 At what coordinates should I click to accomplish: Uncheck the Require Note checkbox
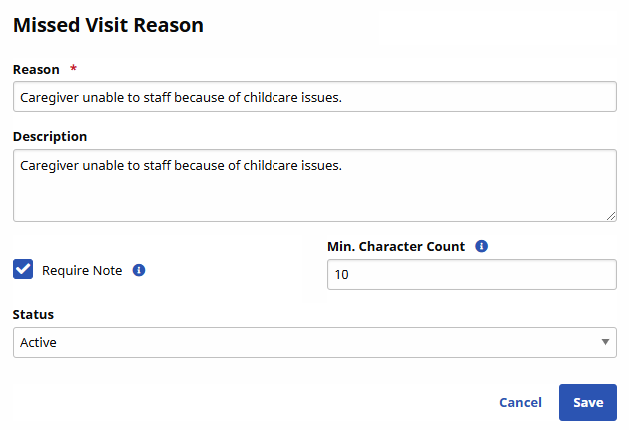point(23,270)
